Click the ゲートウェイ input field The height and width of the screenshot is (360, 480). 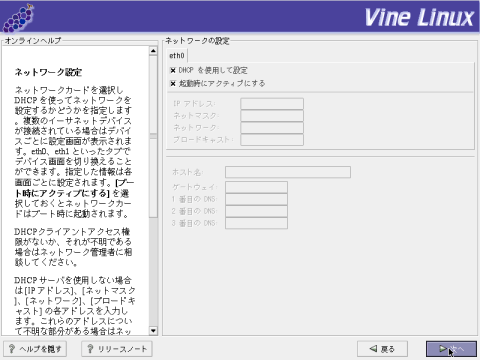coord(256,187)
